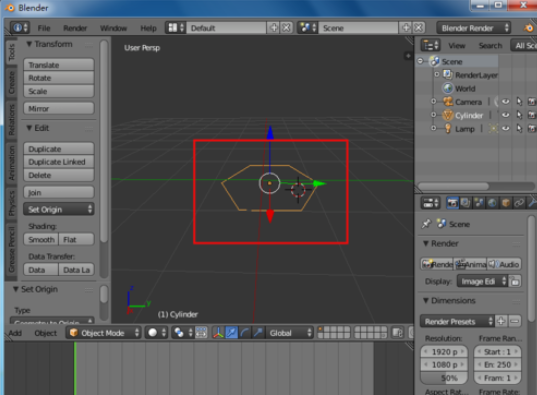
Task: Click the Duplicate Linked button
Action: 59,162
